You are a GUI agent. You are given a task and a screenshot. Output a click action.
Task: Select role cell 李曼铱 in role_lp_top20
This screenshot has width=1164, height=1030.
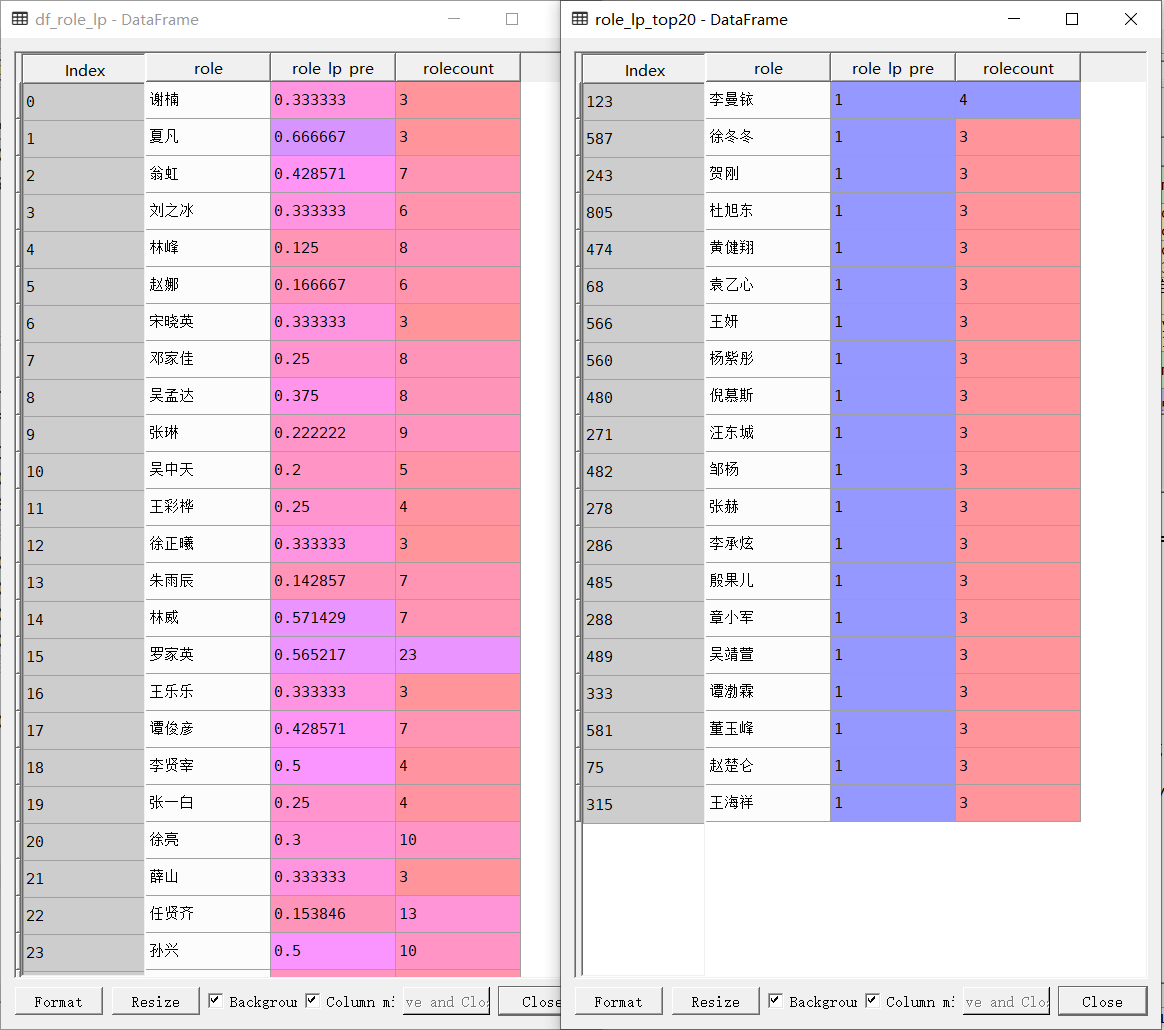[768, 100]
